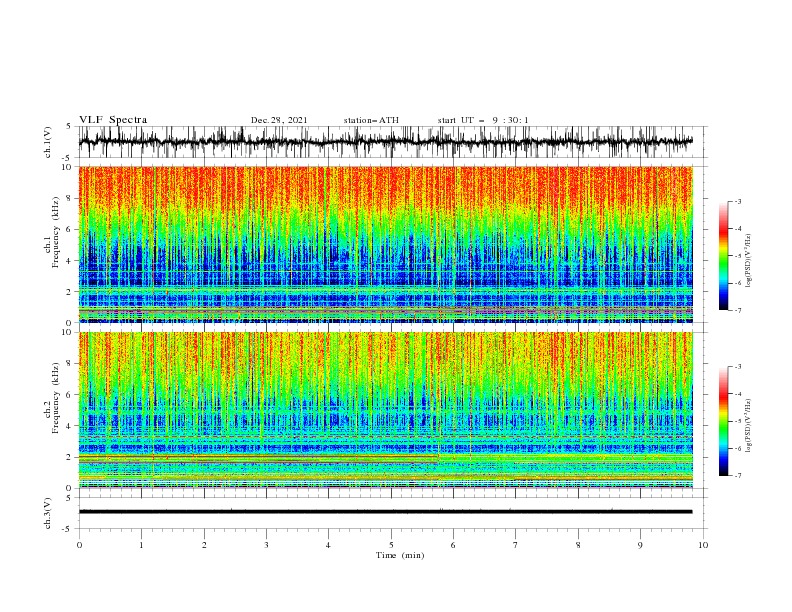
Task: Click the ch.2 spectrogram colorbar
Action: click(x=724, y=421)
